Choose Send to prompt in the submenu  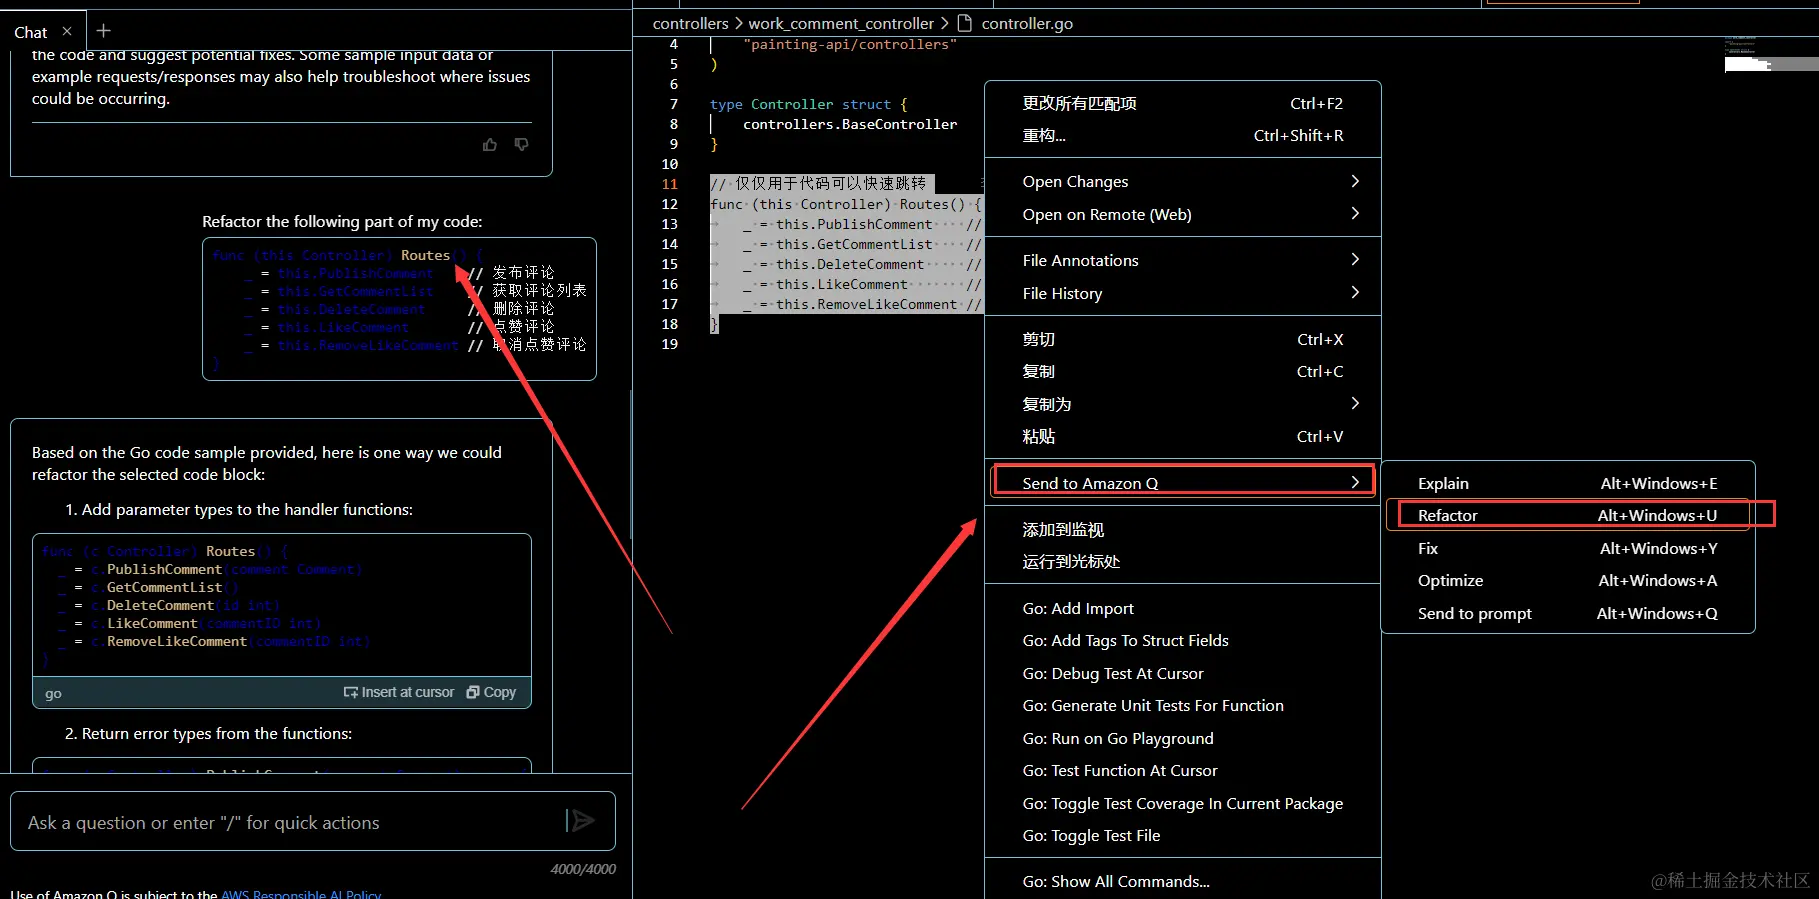(x=1568, y=614)
